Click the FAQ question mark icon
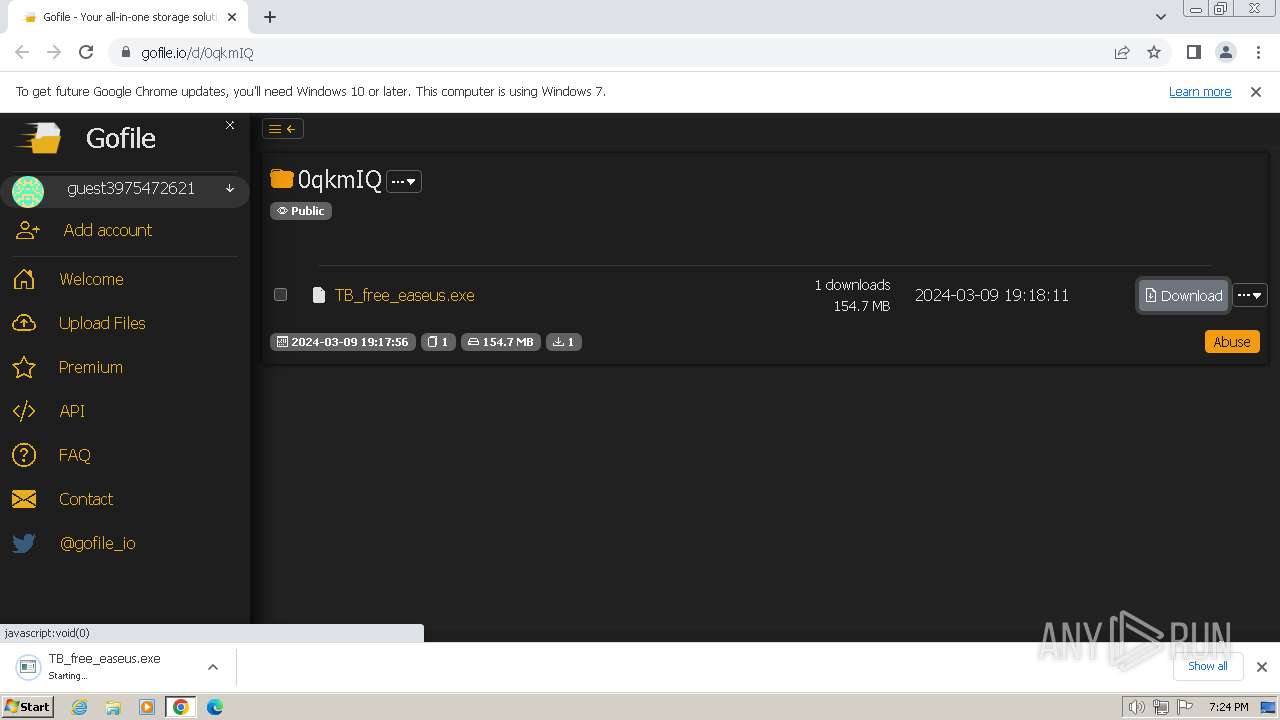 [x=24, y=455]
